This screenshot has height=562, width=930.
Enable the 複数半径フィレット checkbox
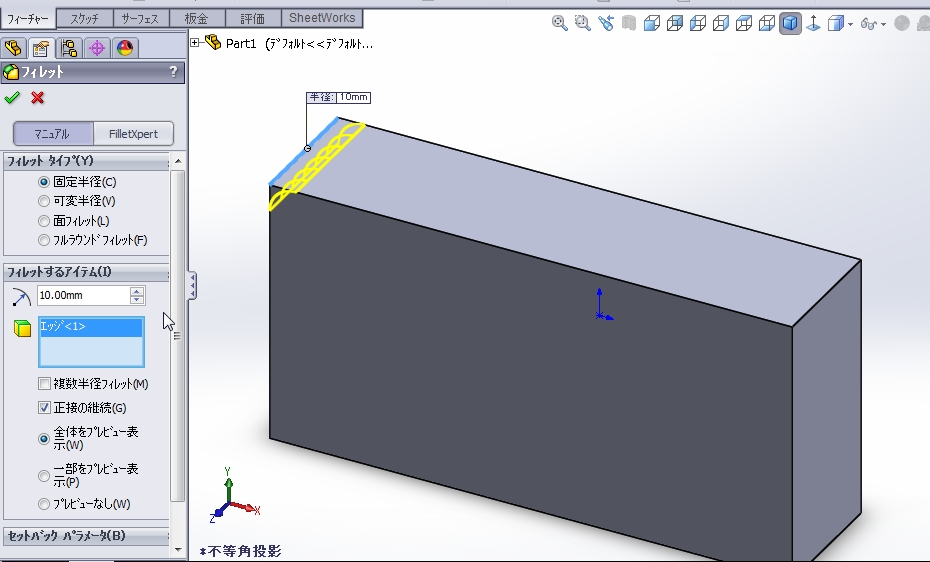pos(44,384)
